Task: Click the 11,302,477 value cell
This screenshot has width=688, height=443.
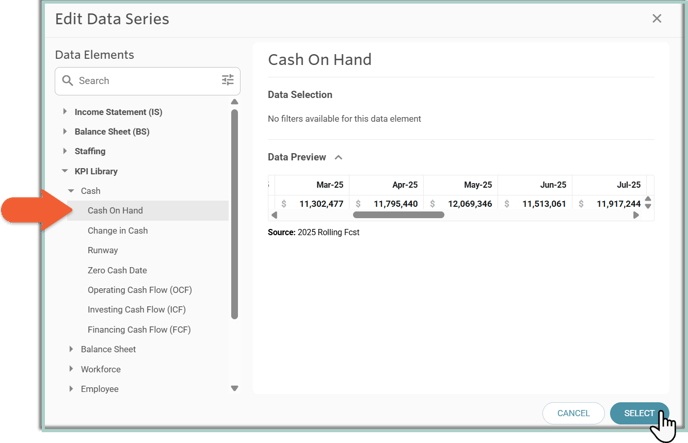Action: pyautogui.click(x=312, y=204)
